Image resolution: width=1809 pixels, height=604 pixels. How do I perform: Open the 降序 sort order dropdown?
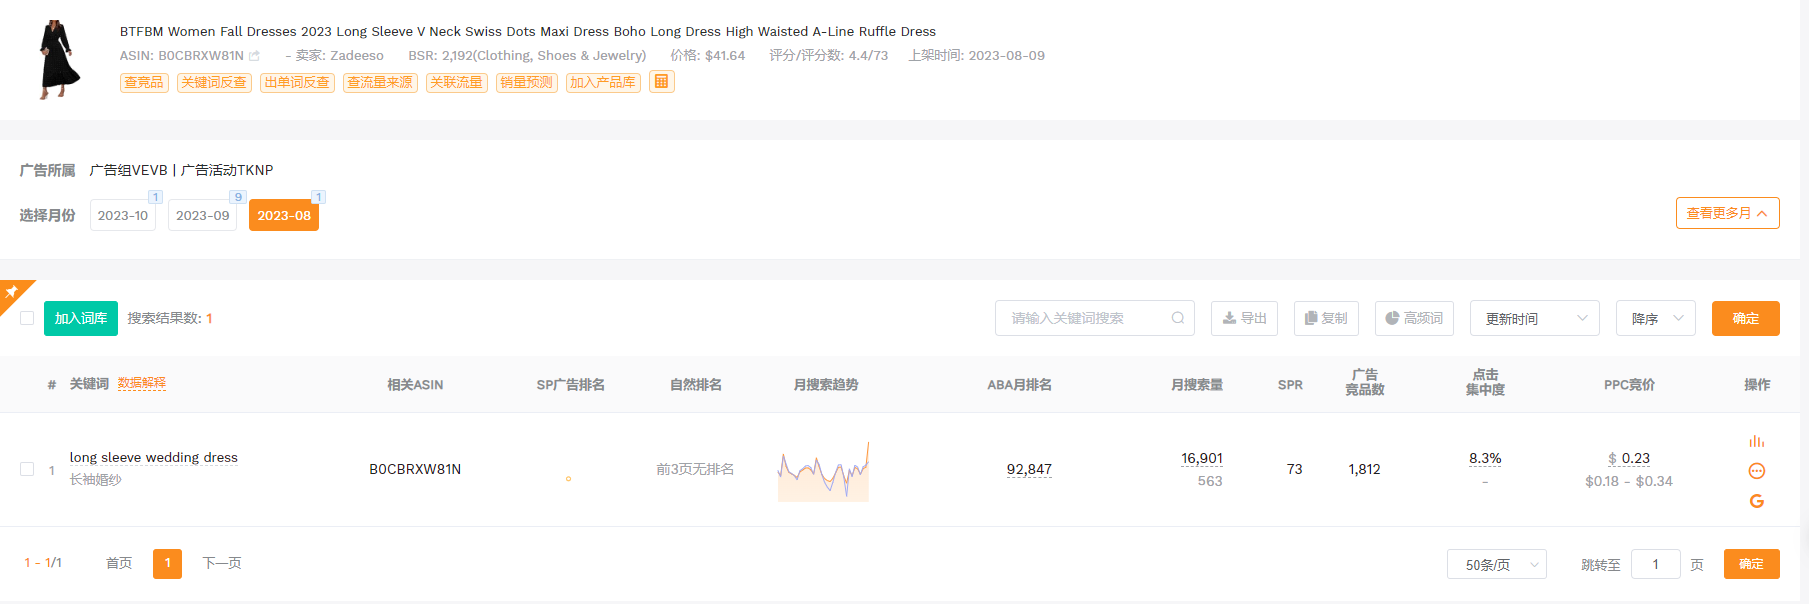click(x=1656, y=318)
